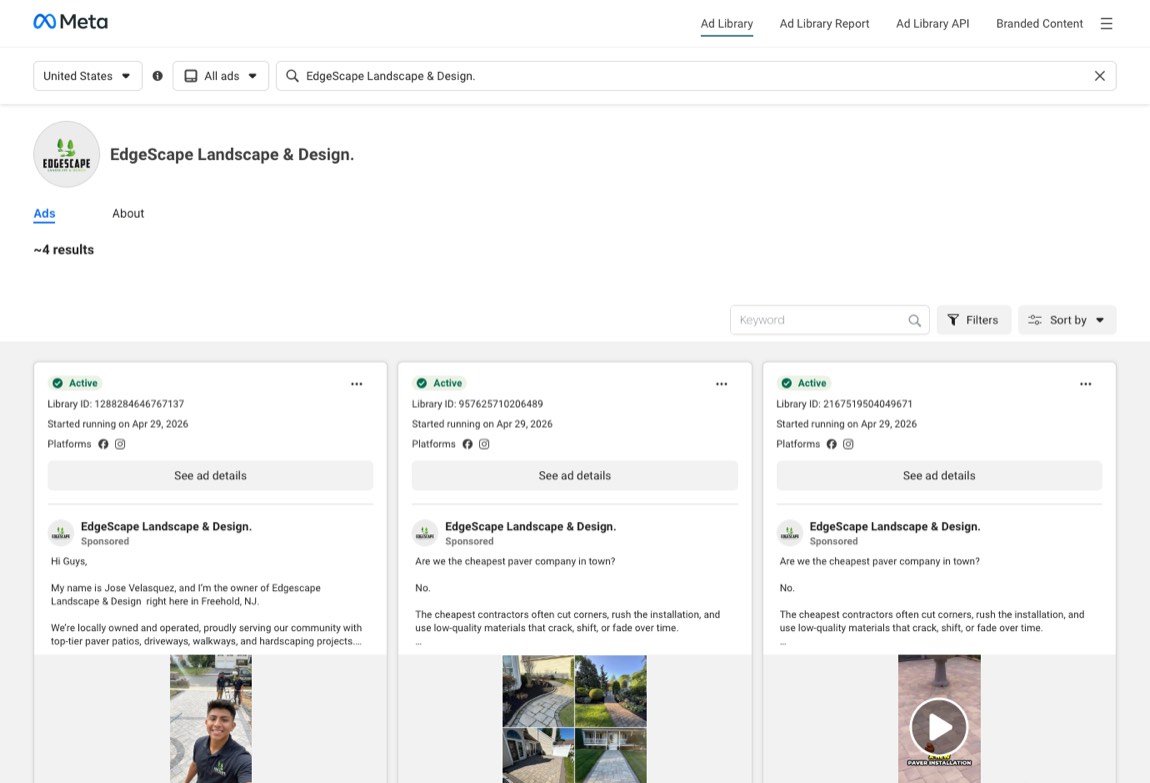Switch to the About tab
Viewport: 1150px width, 783px height.
(x=128, y=213)
